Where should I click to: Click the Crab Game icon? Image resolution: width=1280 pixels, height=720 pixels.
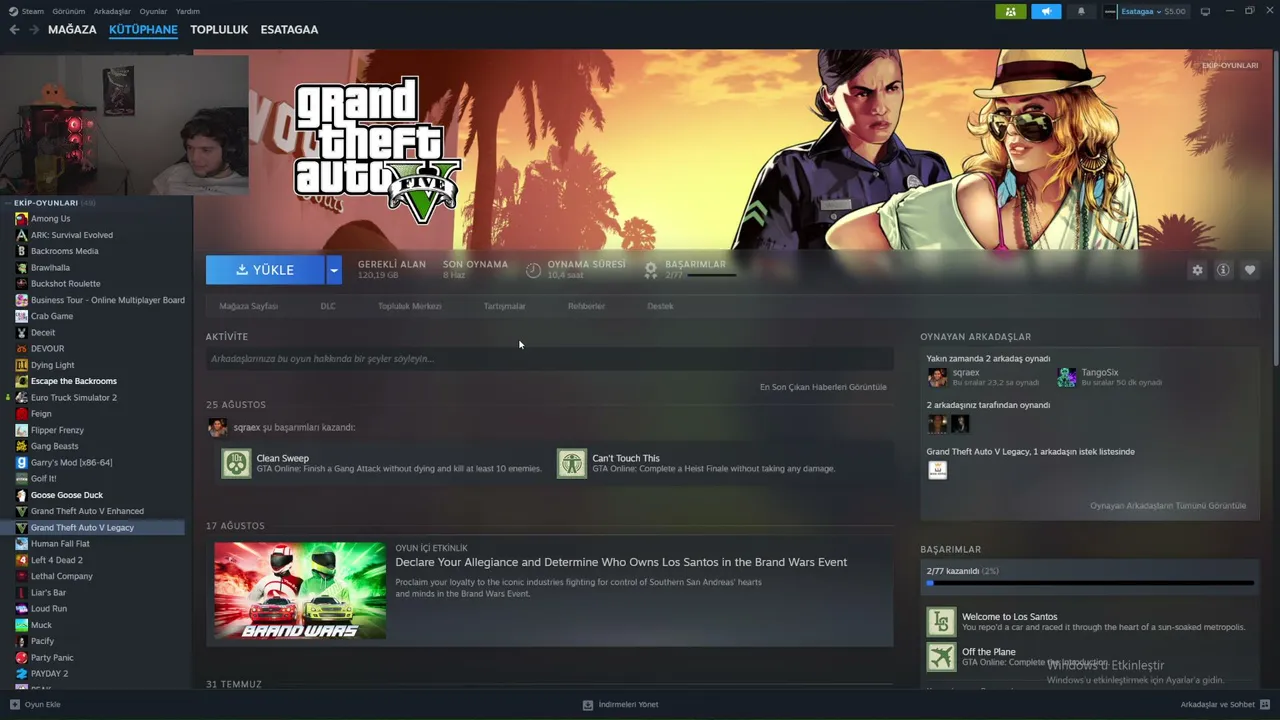(x=21, y=316)
